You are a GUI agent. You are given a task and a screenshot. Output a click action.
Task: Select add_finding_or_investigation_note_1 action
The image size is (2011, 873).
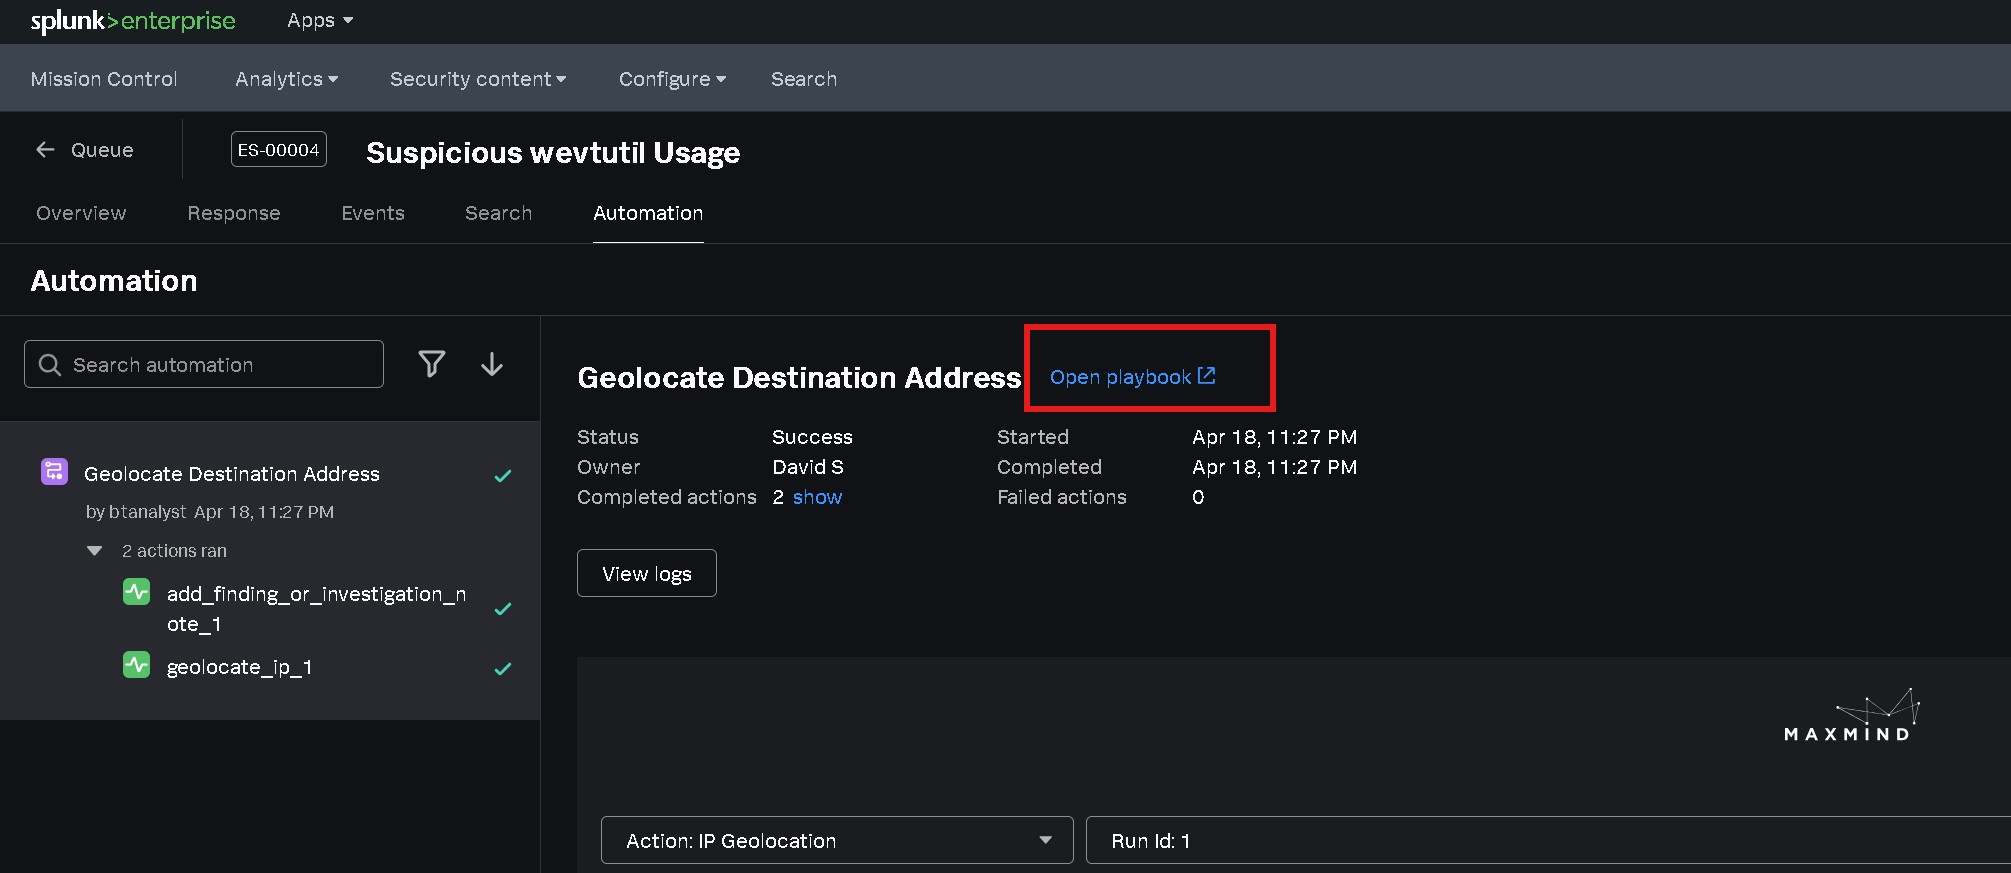pyautogui.click(x=316, y=609)
